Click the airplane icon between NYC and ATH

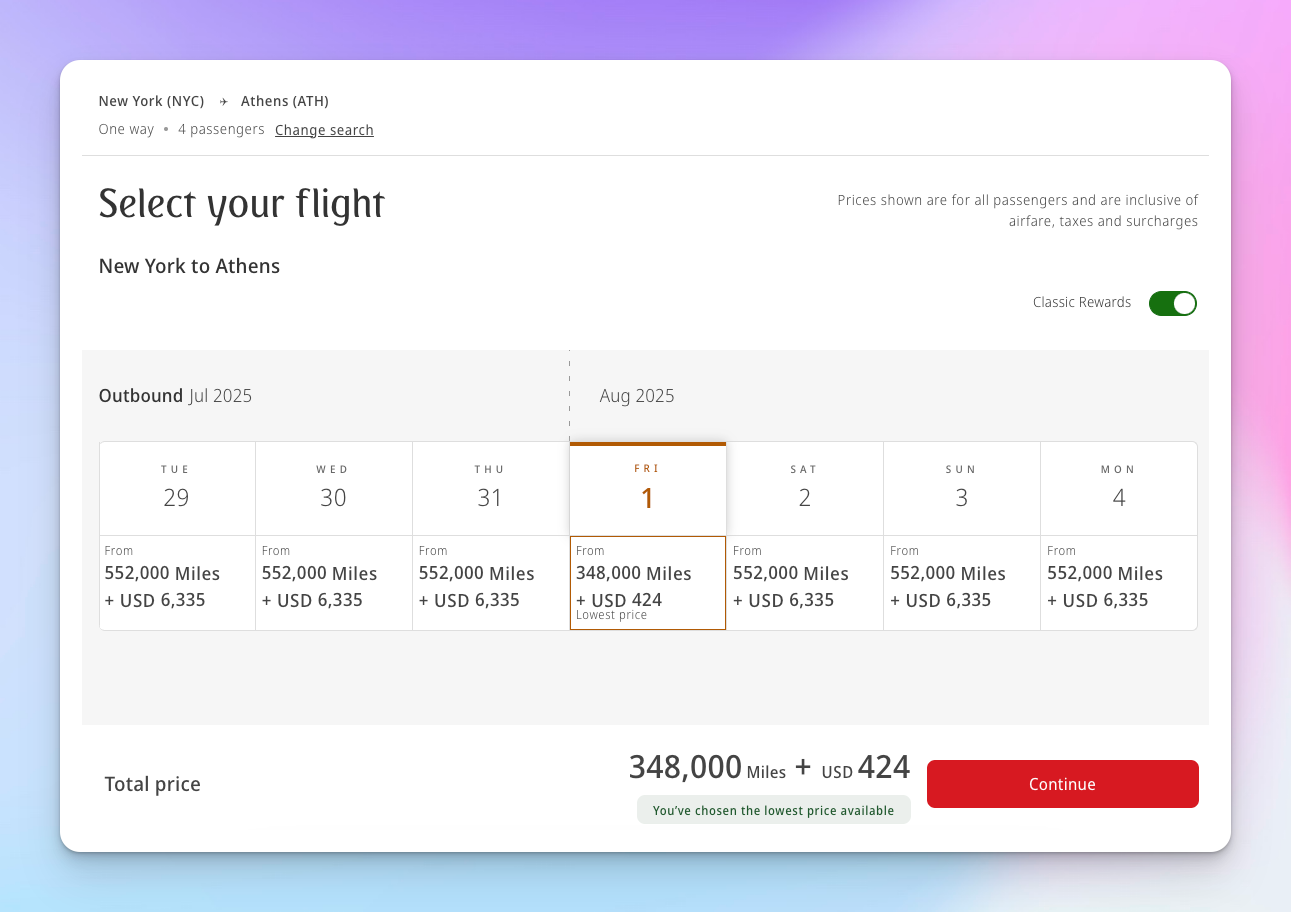tap(223, 102)
